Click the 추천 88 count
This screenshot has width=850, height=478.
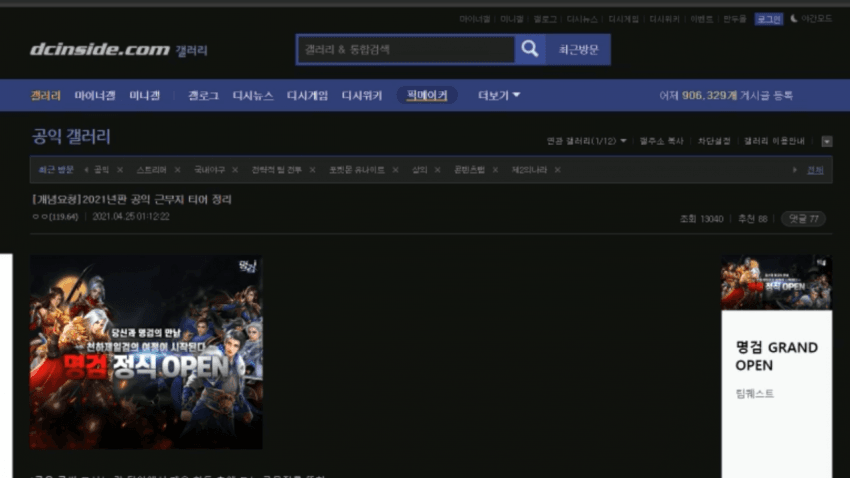pos(752,219)
